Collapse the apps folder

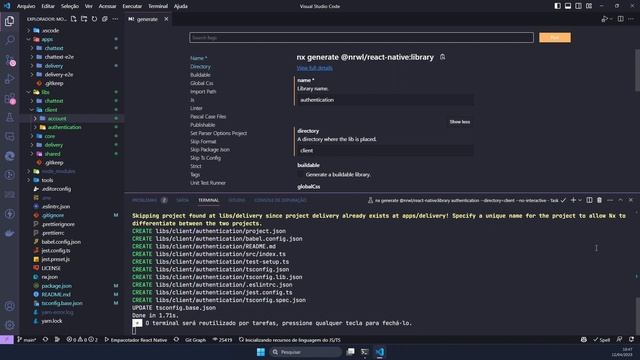click(x=29, y=40)
